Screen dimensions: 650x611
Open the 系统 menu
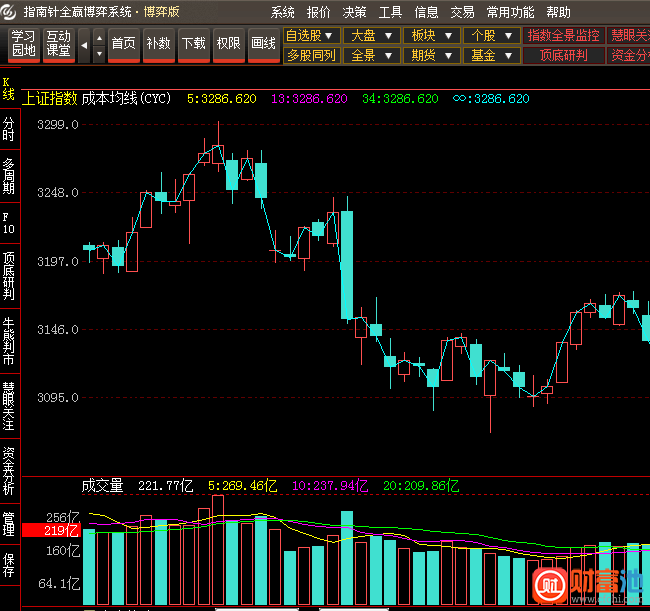(283, 12)
